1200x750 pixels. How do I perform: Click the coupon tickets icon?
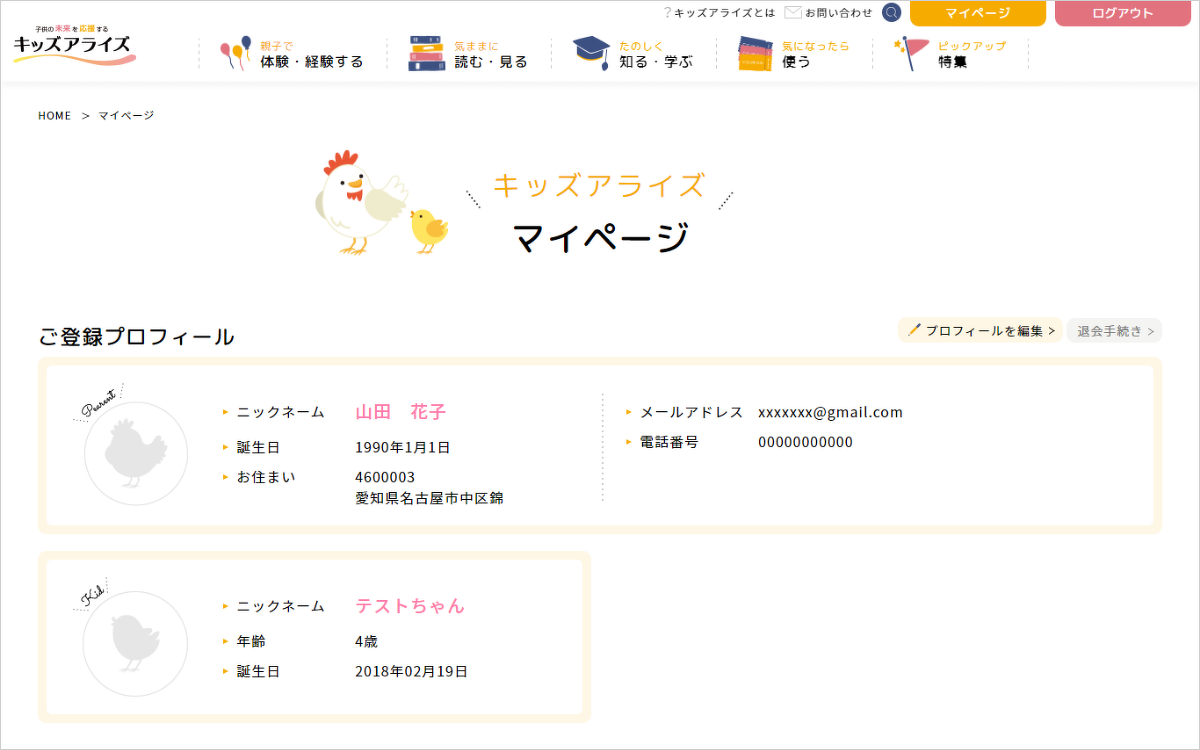[x=756, y=54]
